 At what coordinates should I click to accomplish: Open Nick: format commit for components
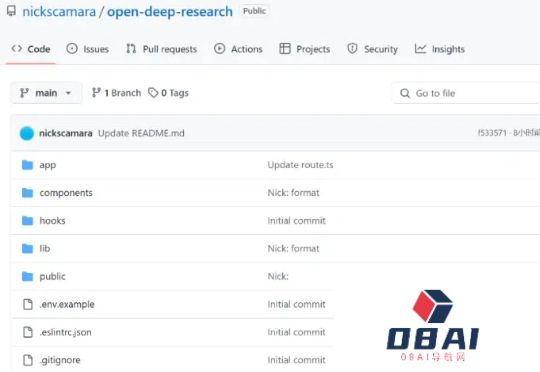pyautogui.click(x=293, y=193)
